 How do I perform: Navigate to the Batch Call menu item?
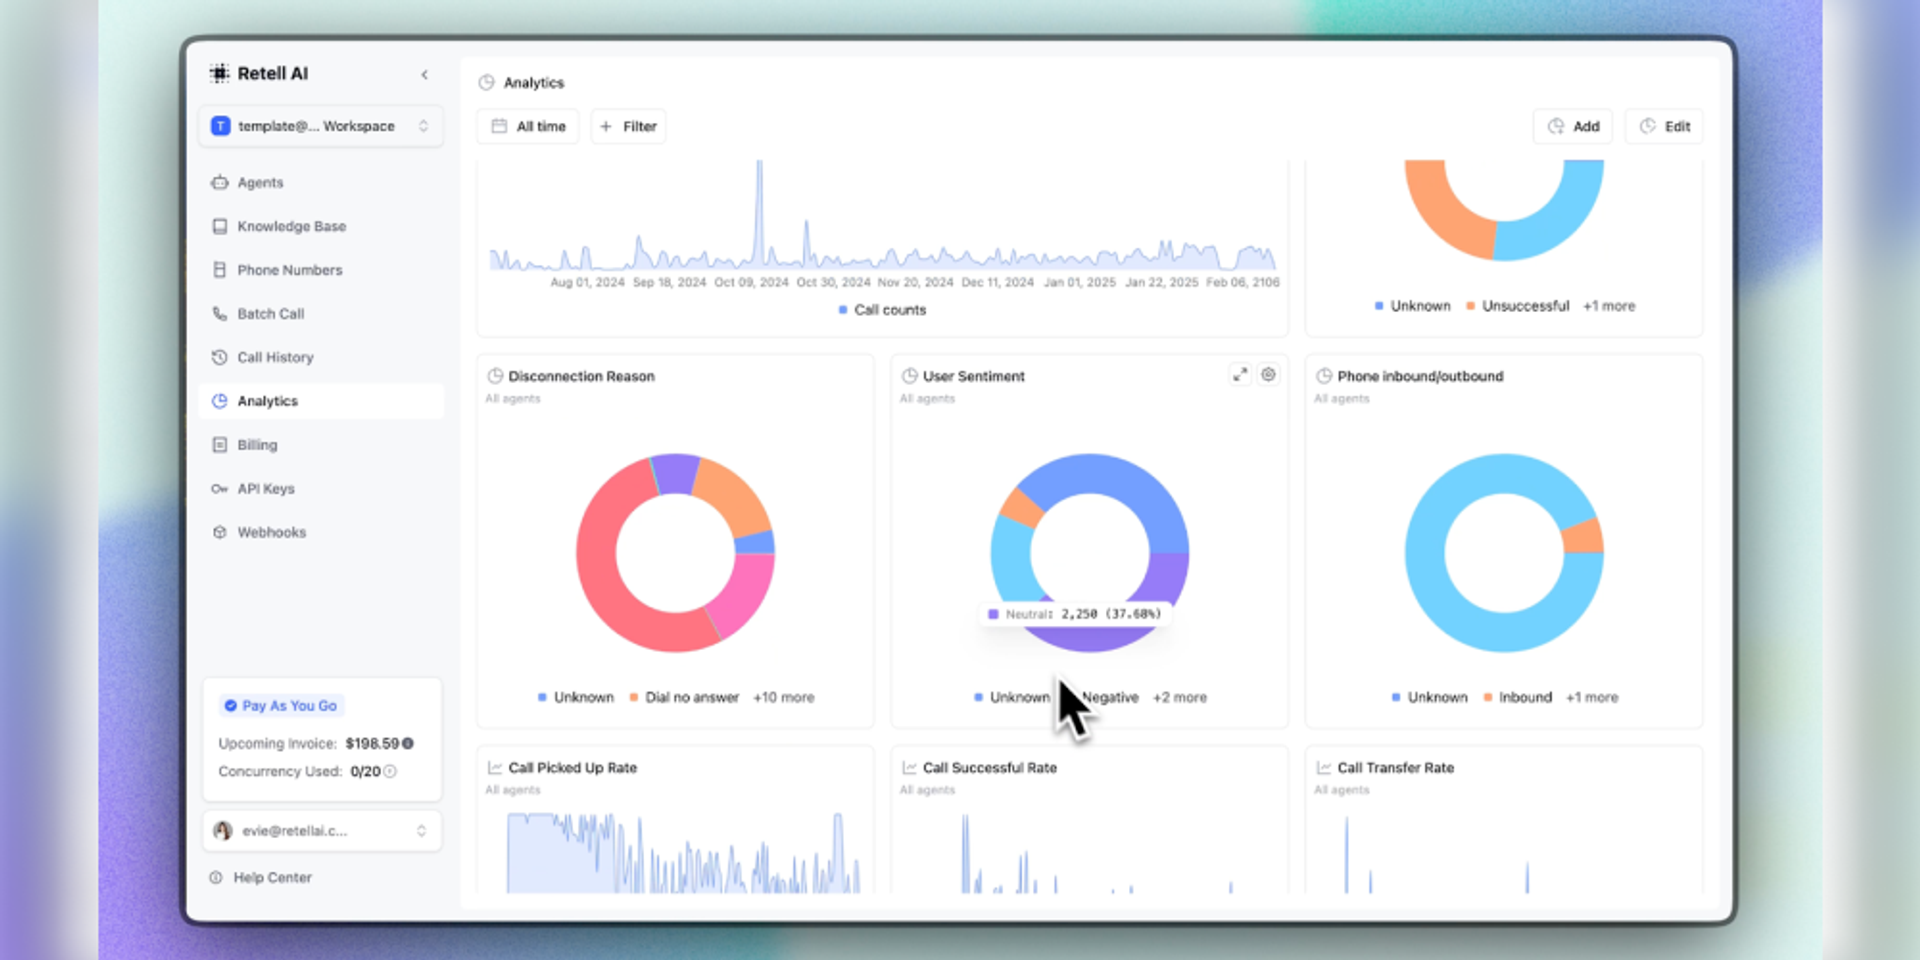click(x=321, y=314)
